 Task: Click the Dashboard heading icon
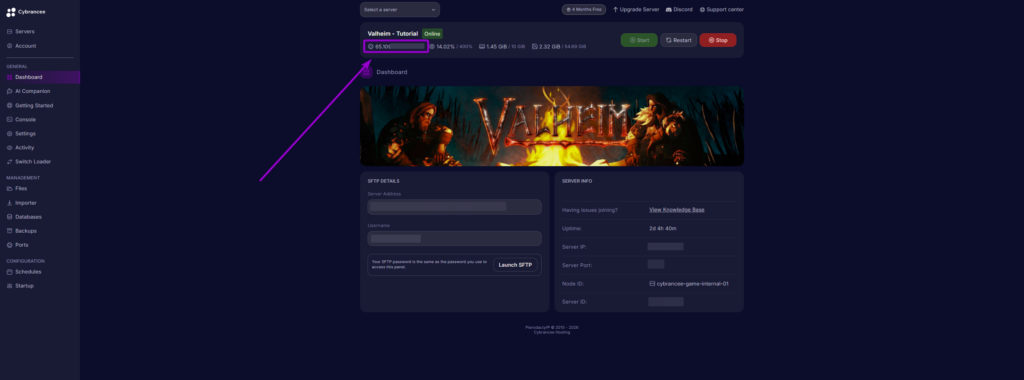coord(366,72)
